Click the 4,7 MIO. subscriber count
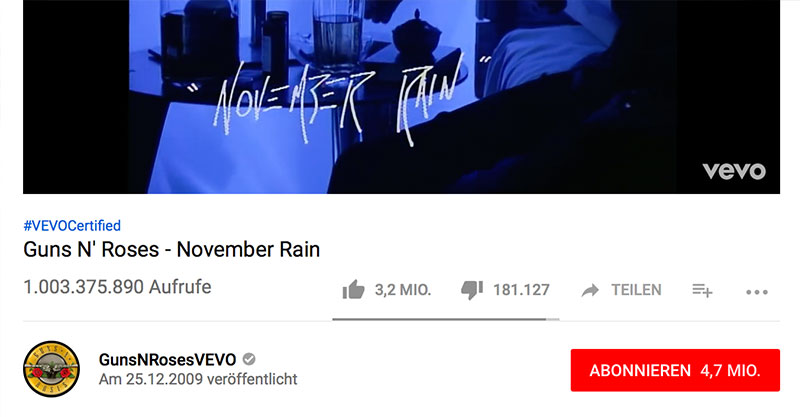 click(731, 371)
